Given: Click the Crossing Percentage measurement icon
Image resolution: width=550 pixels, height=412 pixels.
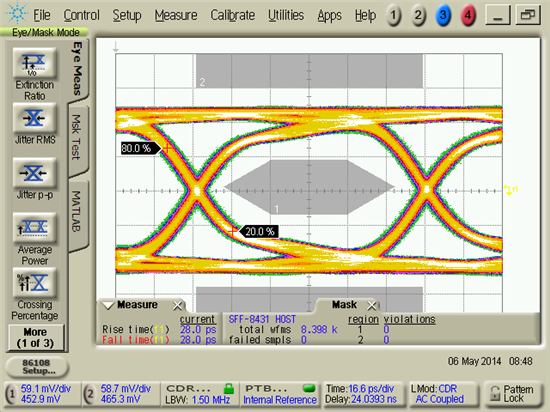Looking at the screenshot, I should click(34, 283).
